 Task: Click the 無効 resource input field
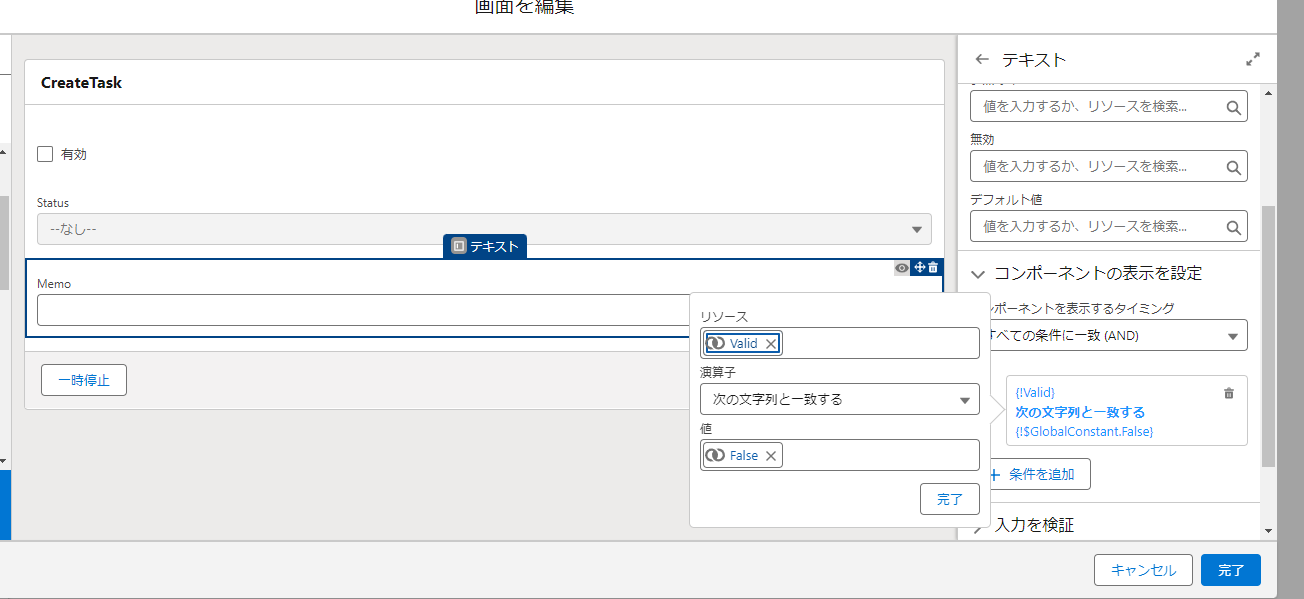pyautogui.click(x=1109, y=166)
